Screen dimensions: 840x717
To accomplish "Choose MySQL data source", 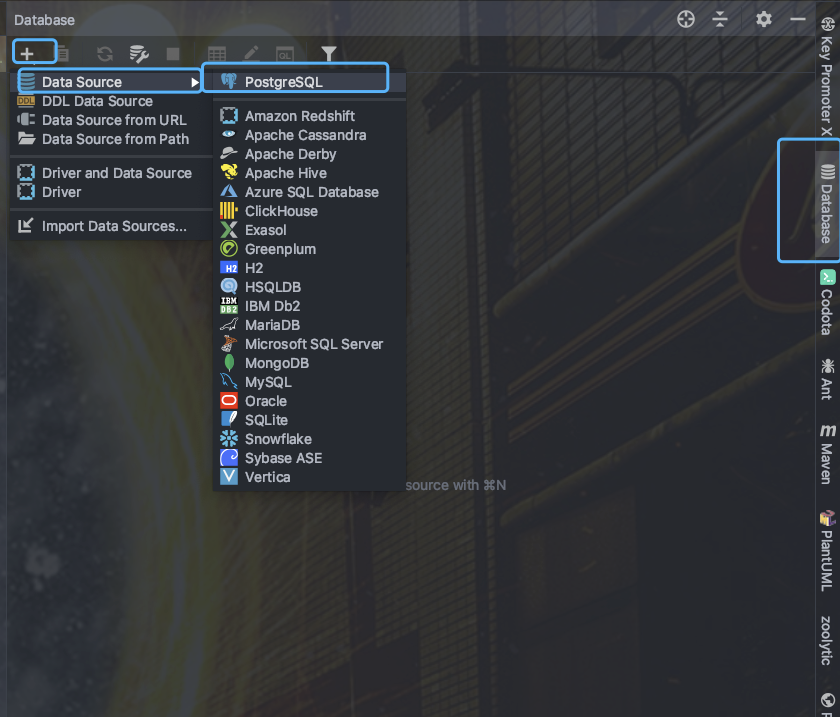I will 310,382.
